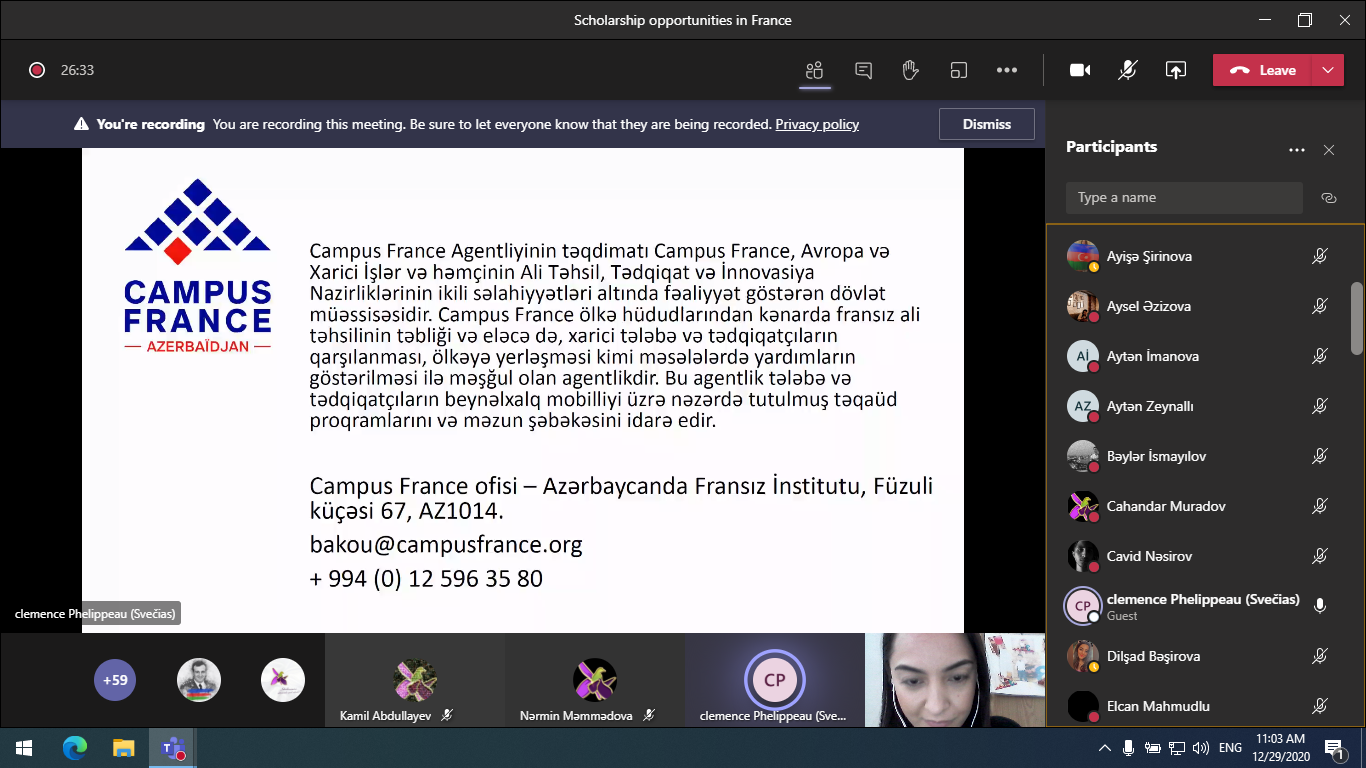Click muted mic icon for Bəylər İsmayılov
This screenshot has width=1366, height=768.
click(1320, 456)
